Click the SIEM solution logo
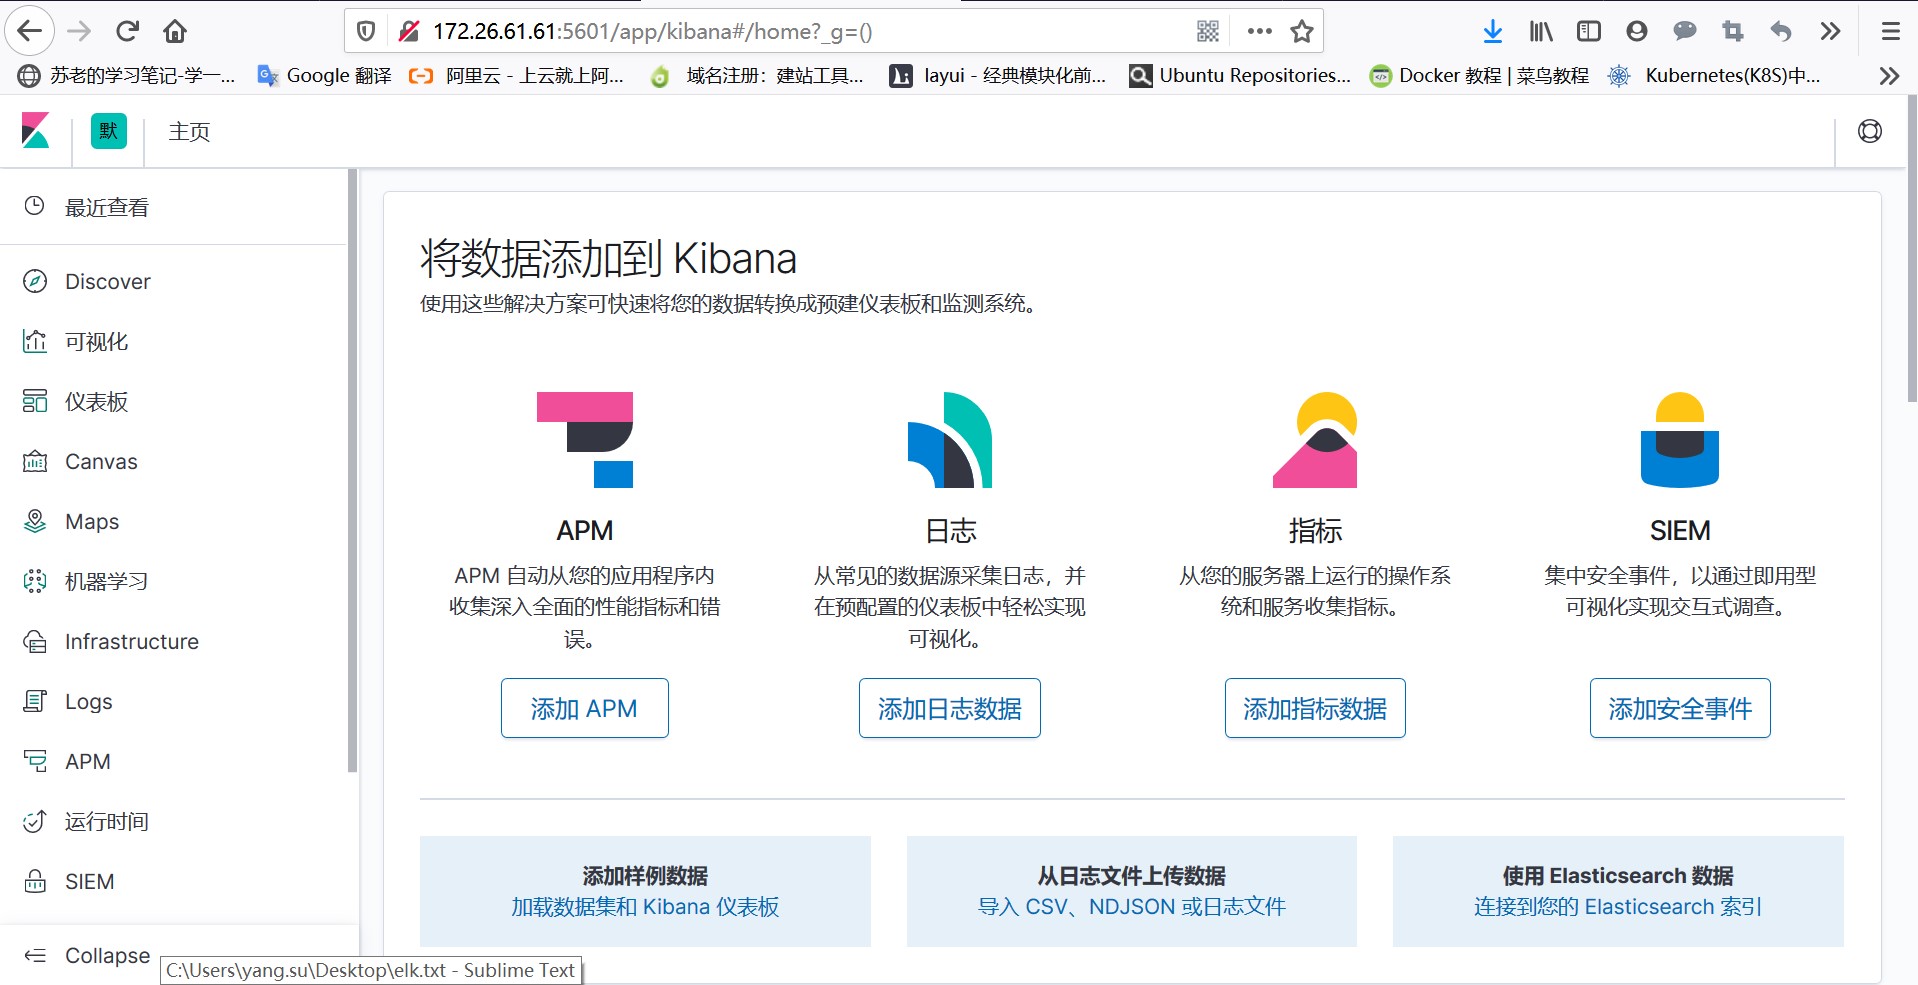This screenshot has width=1918, height=985. pos(1680,440)
